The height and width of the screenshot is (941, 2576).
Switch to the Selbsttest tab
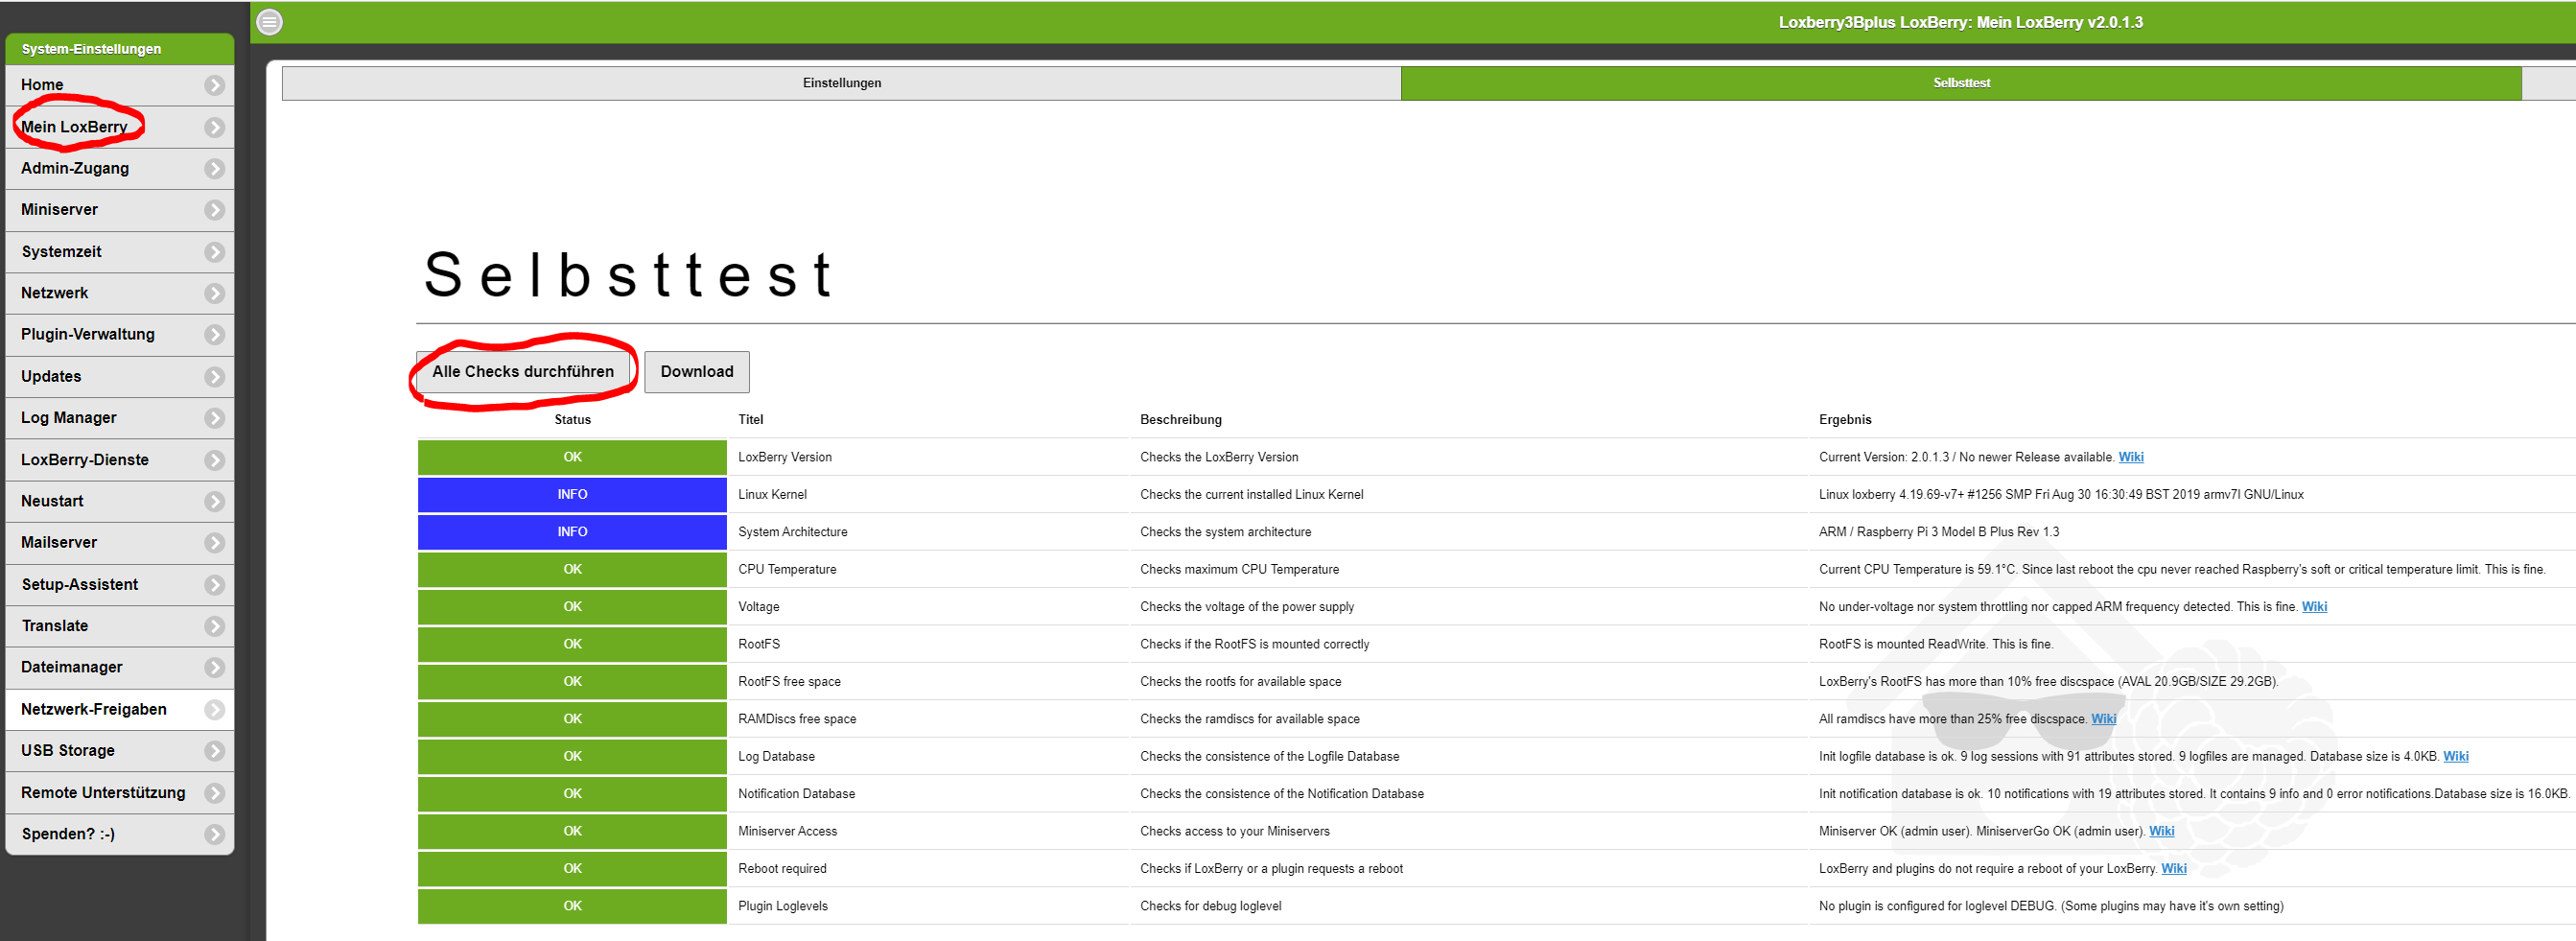point(1961,83)
